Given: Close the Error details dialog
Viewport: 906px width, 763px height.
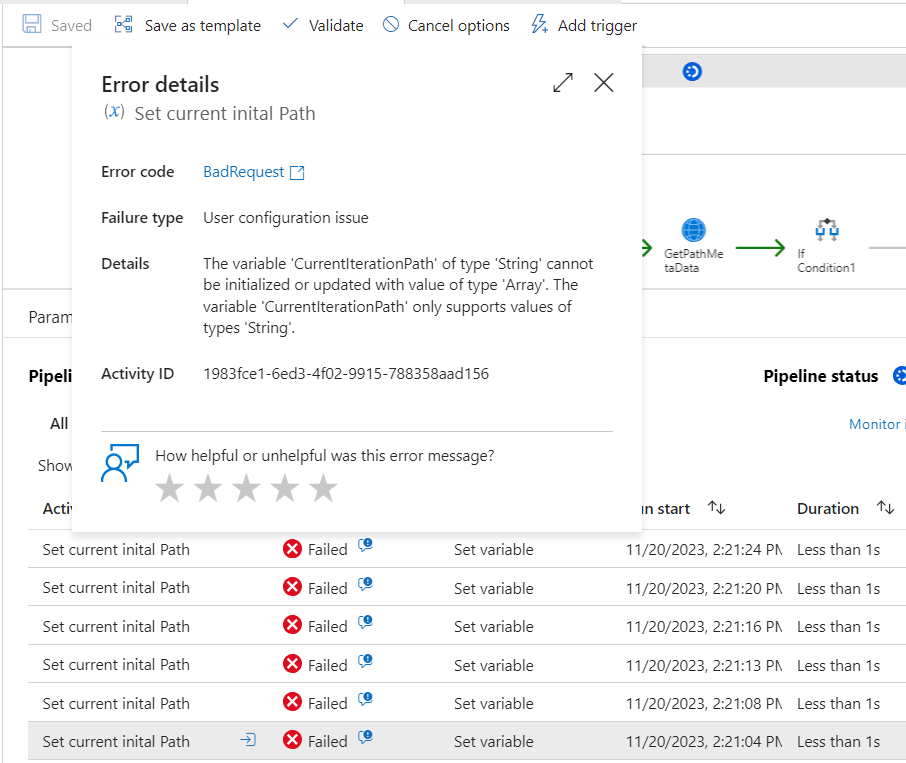Looking at the screenshot, I should pyautogui.click(x=604, y=83).
